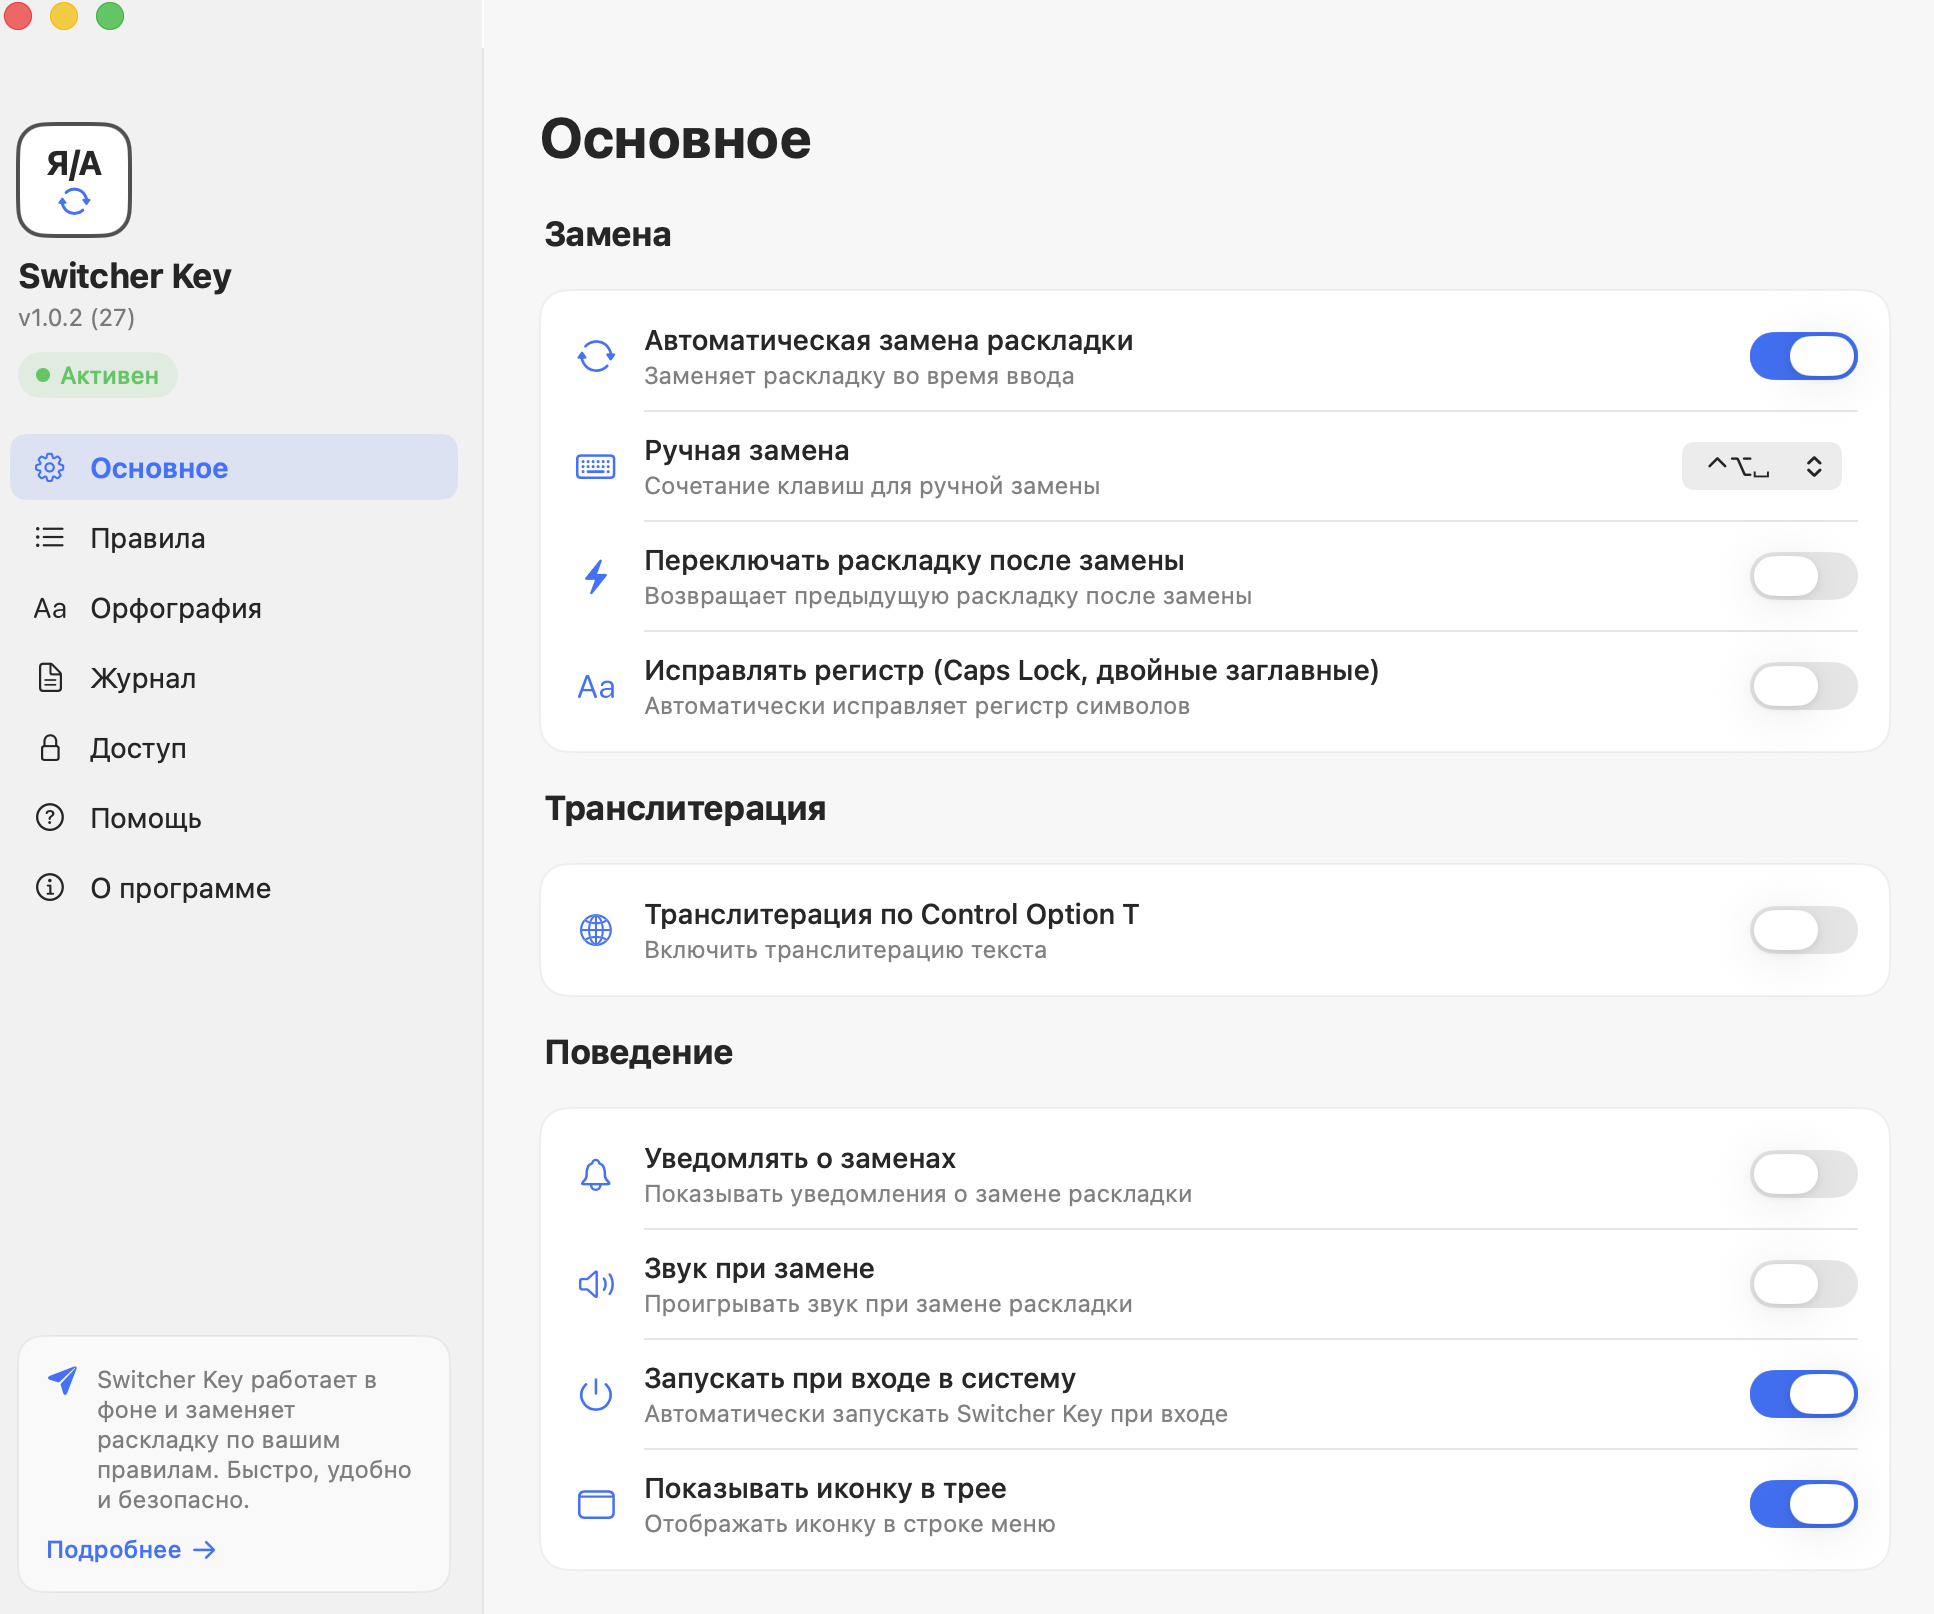
Task: Maximize the window with green button
Action: [x=110, y=16]
